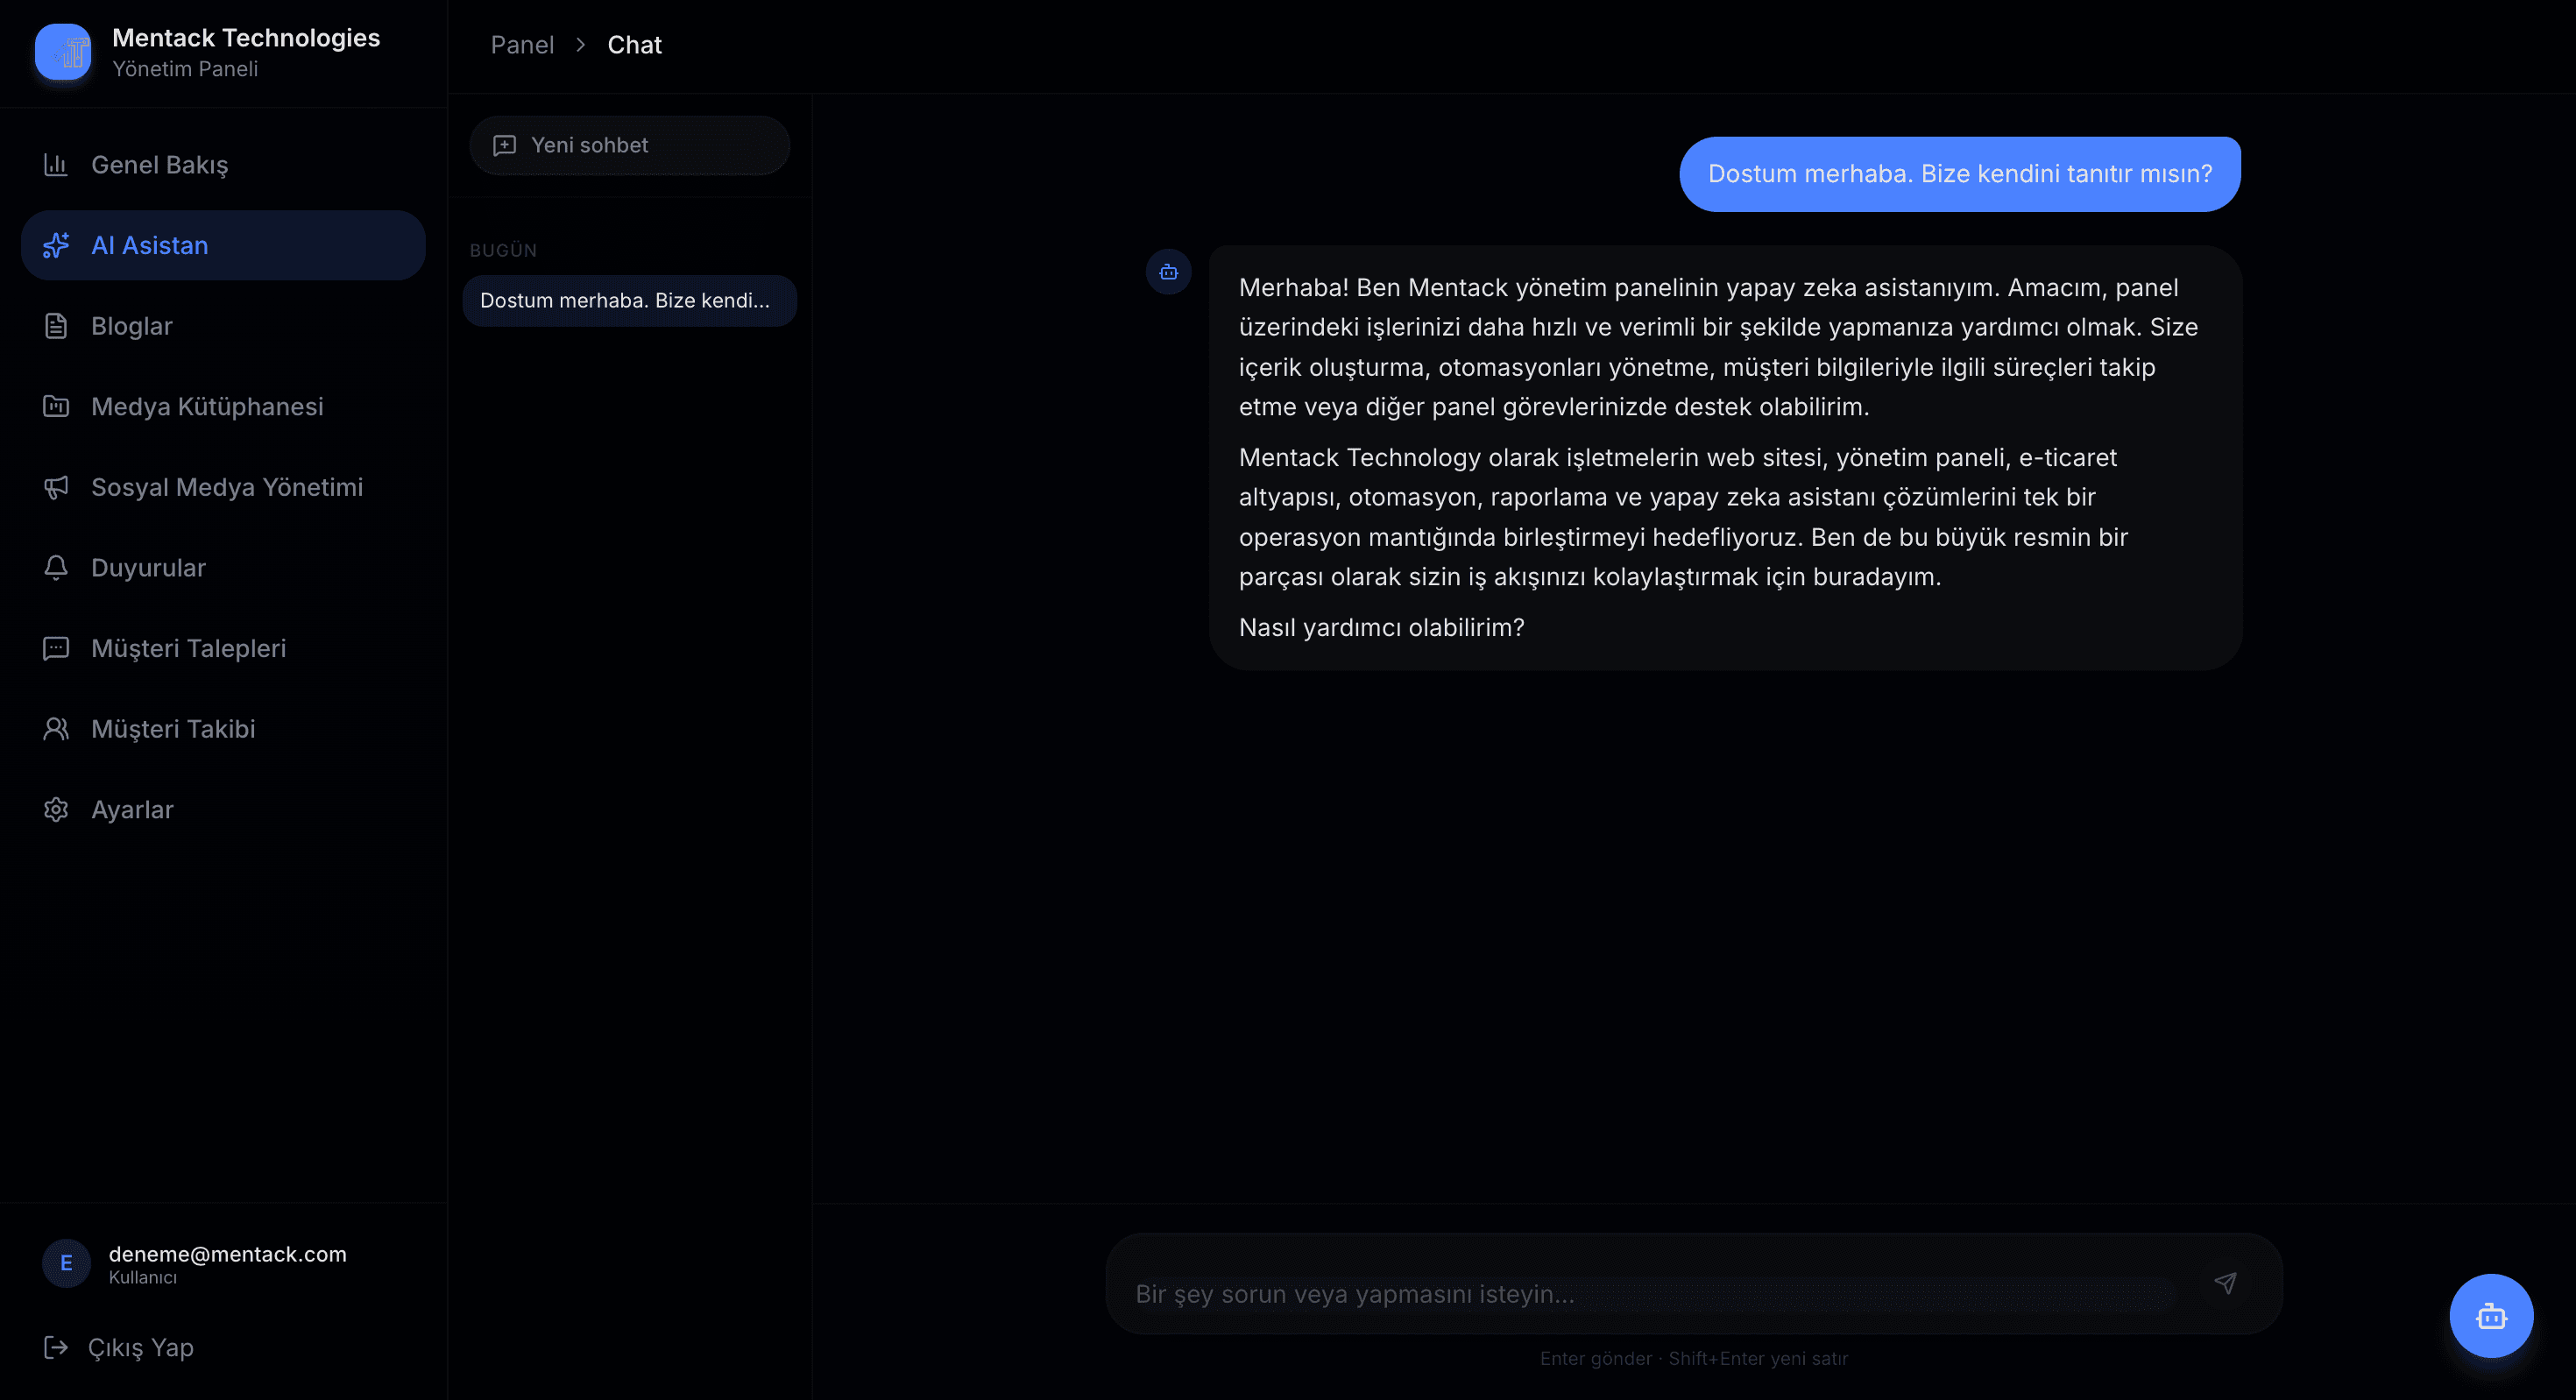The height and width of the screenshot is (1400, 2576).
Task: Click the Müşteri Takibi people icon
Action: point(56,729)
